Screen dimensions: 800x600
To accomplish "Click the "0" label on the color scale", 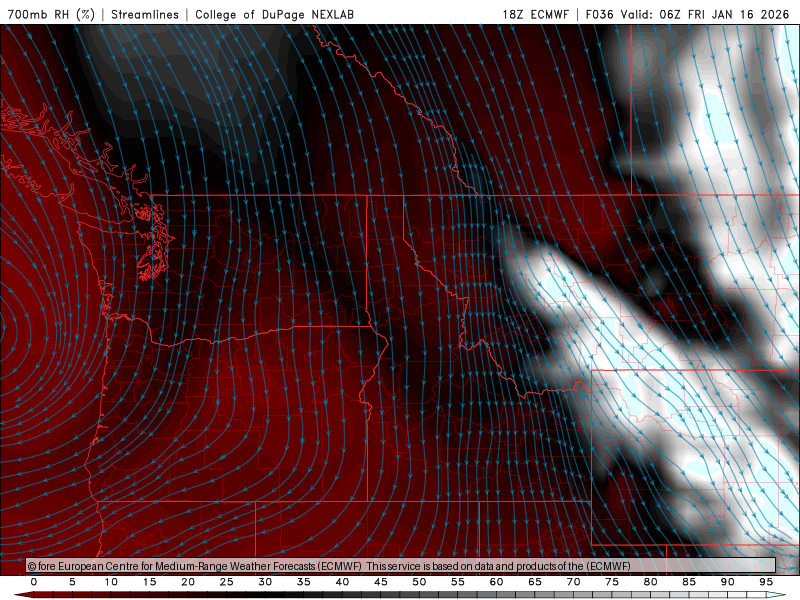I will pos(34,582).
